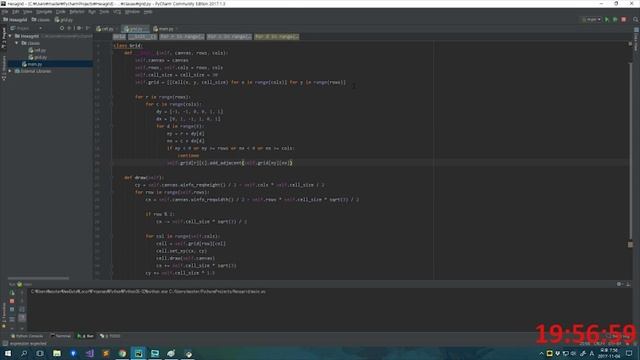Image resolution: width=640 pixels, height=360 pixels.
Task: Click the Project tree horizontal scrollbar
Action: (x=38, y=278)
